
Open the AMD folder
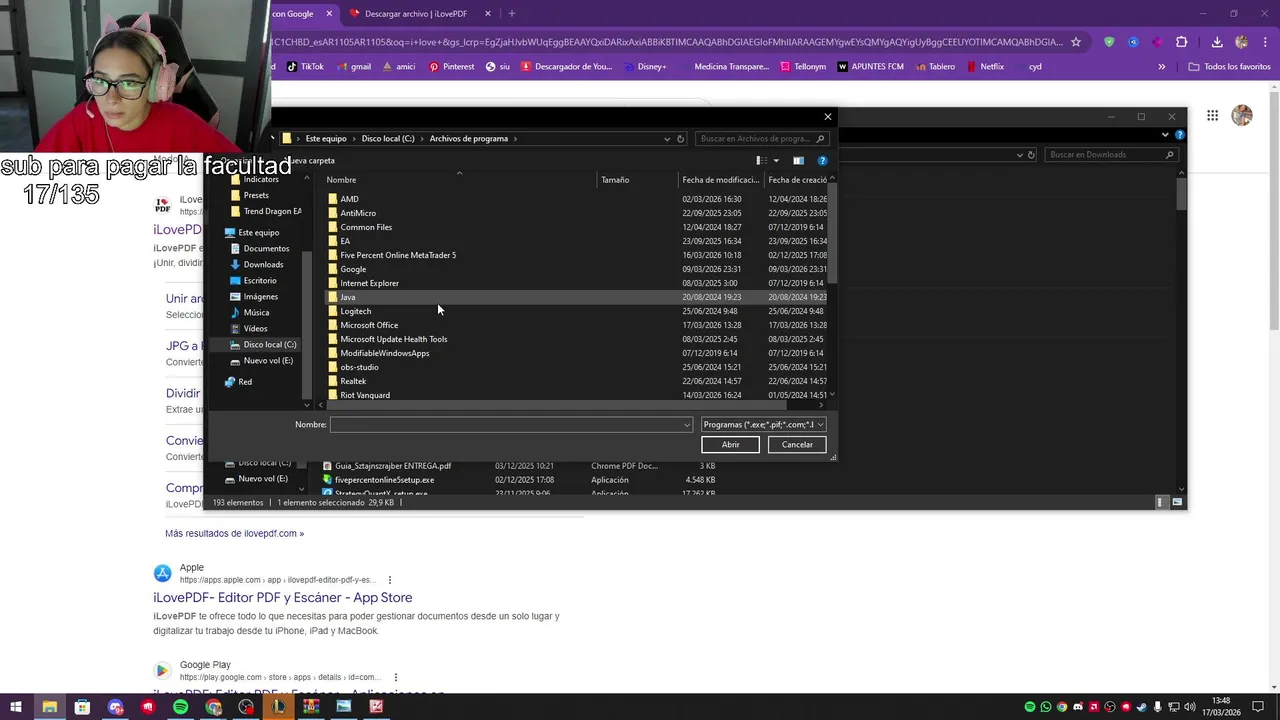tap(348, 199)
